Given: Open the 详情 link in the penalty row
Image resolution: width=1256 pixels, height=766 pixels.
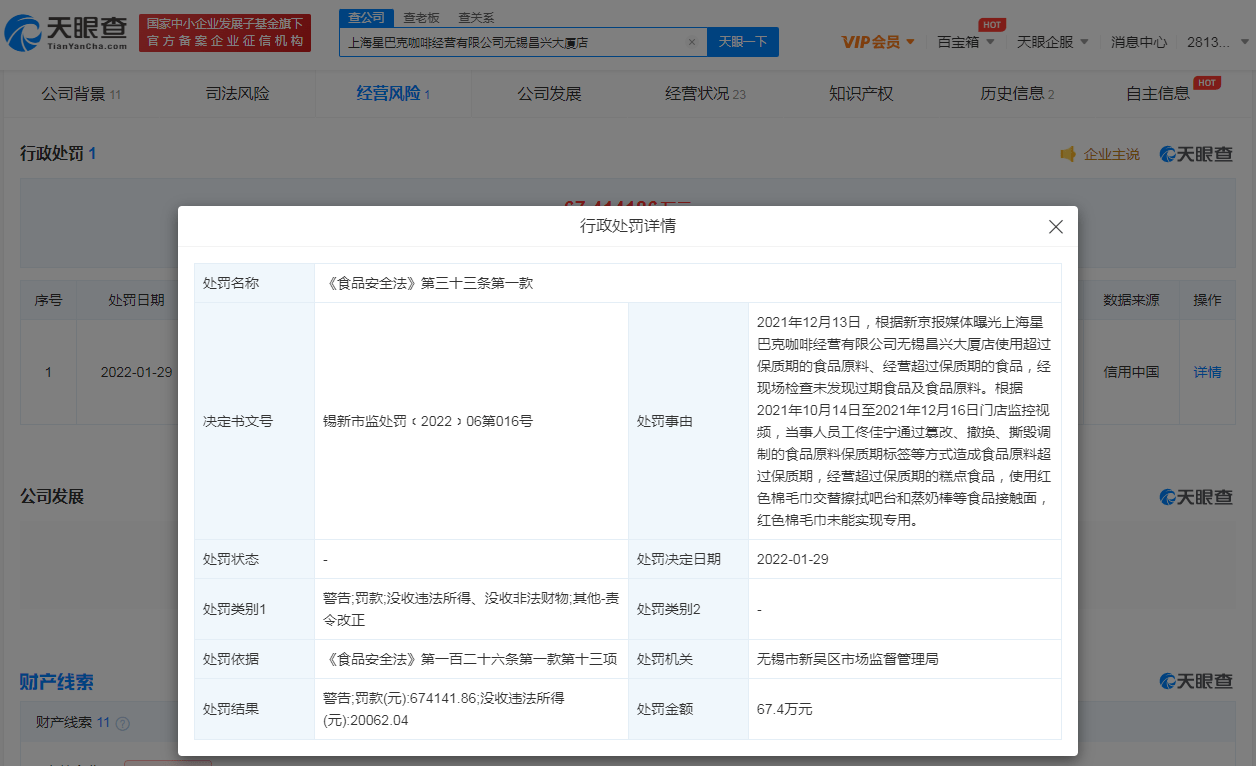Looking at the screenshot, I should (x=1207, y=372).
